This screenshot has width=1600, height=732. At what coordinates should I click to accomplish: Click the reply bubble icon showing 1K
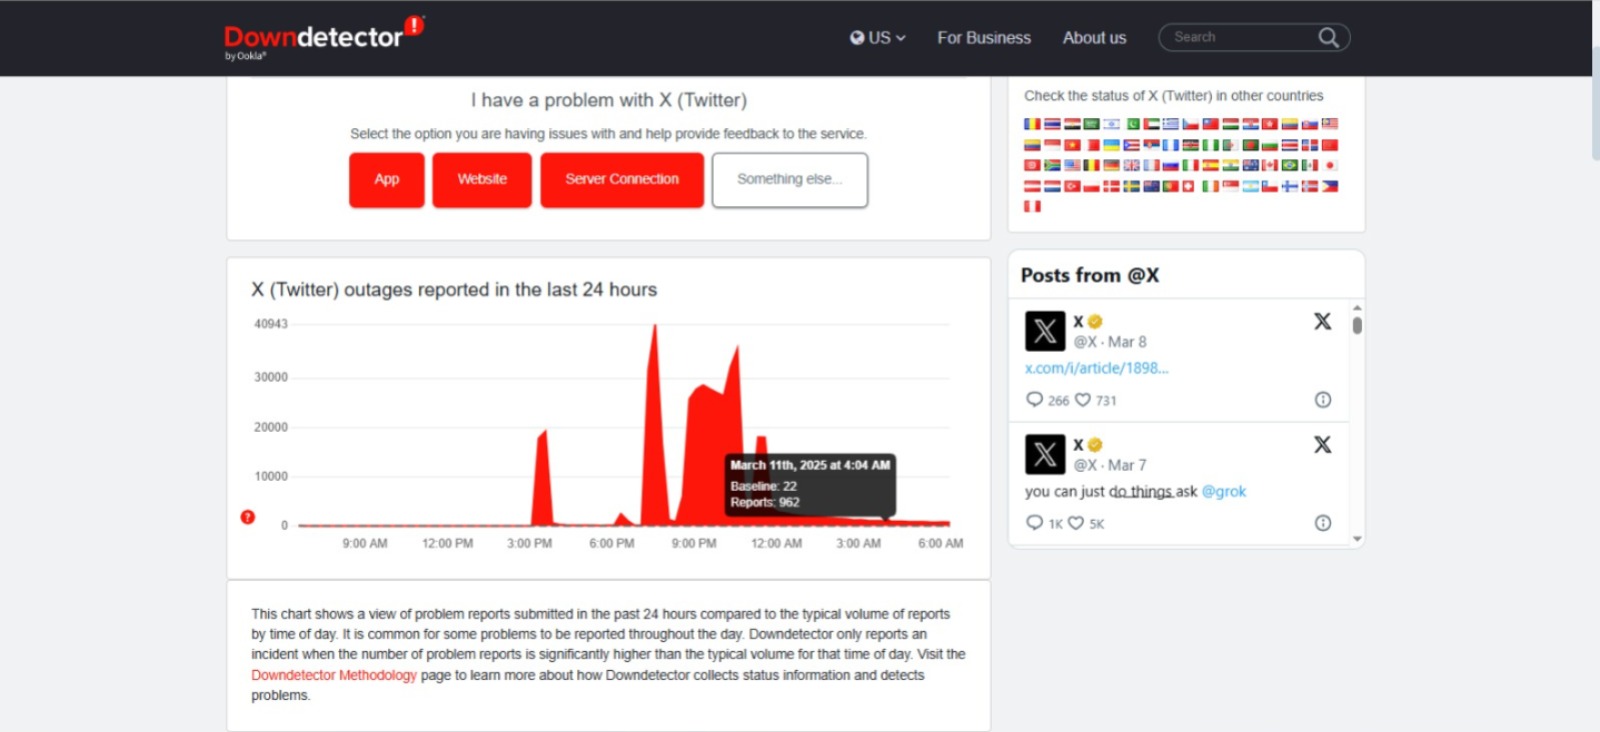pos(1034,522)
